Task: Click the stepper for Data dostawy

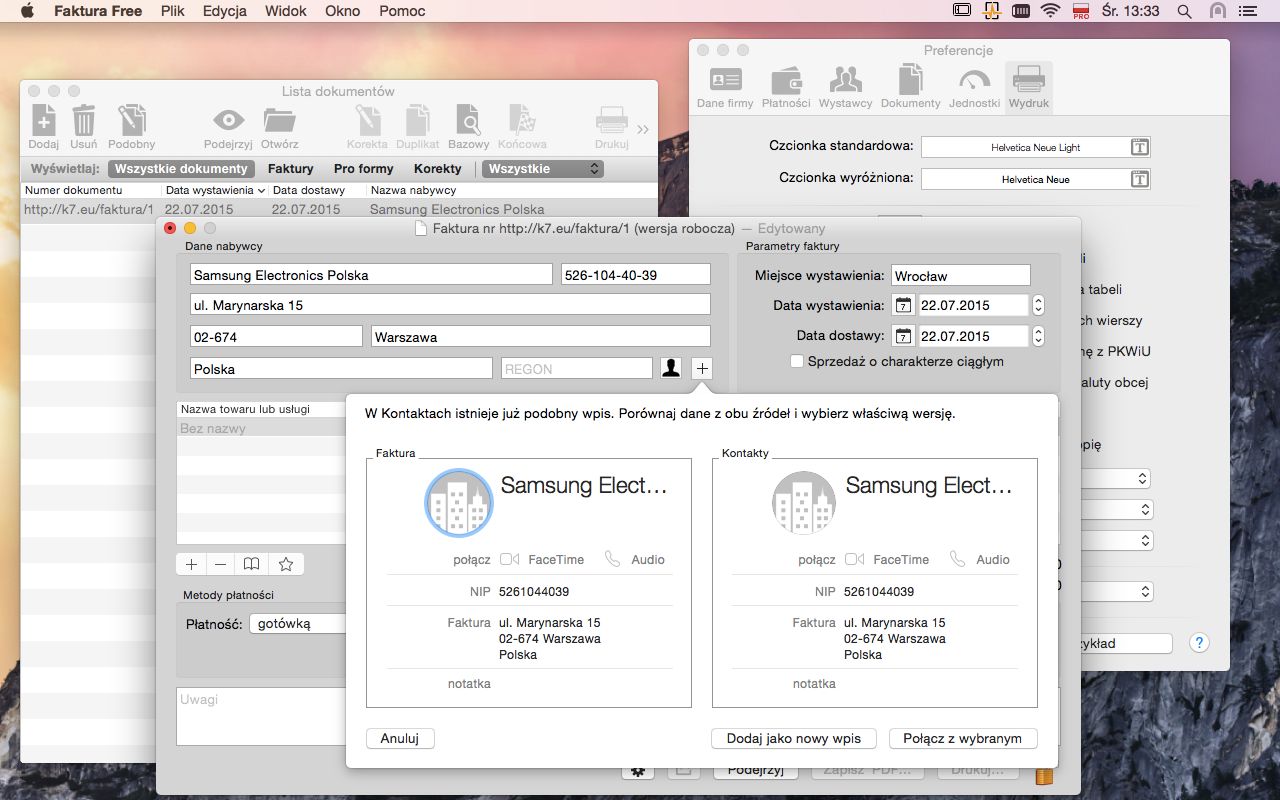Action: 1038,336
